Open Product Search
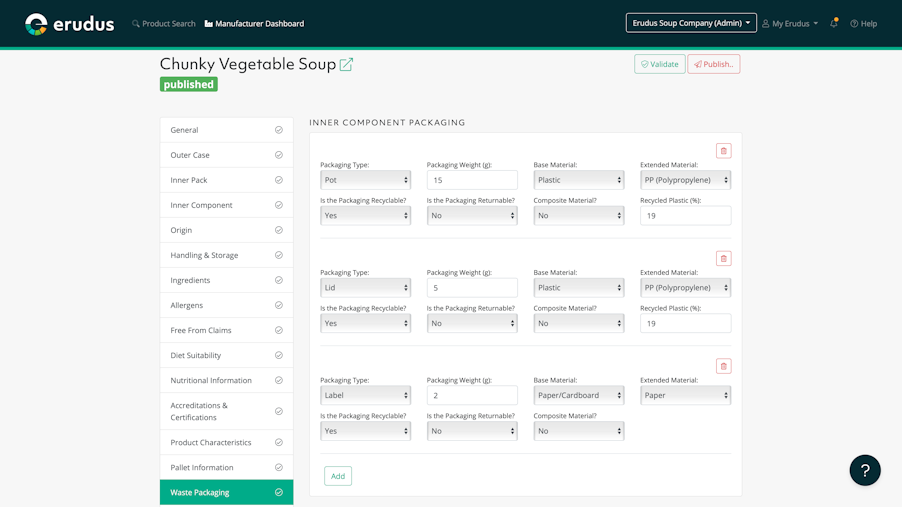This screenshot has width=902, height=507. pos(164,24)
